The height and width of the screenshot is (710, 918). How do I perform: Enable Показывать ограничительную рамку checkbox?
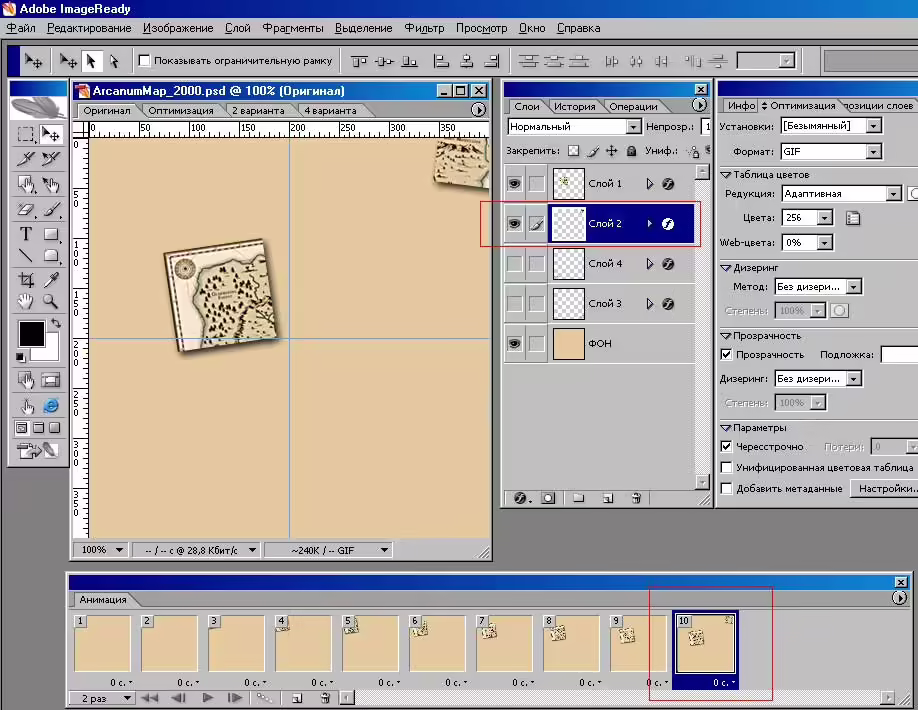coord(144,60)
